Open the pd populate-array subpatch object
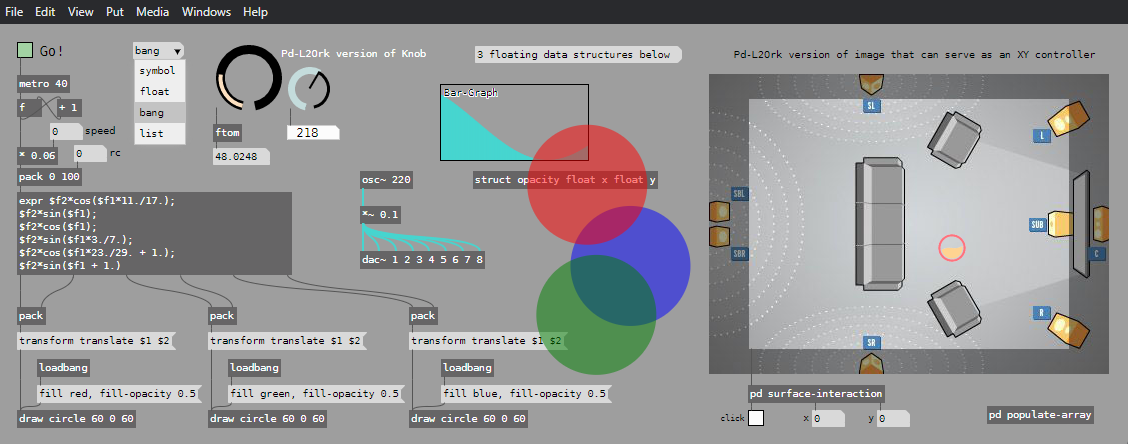 [x=1039, y=414]
